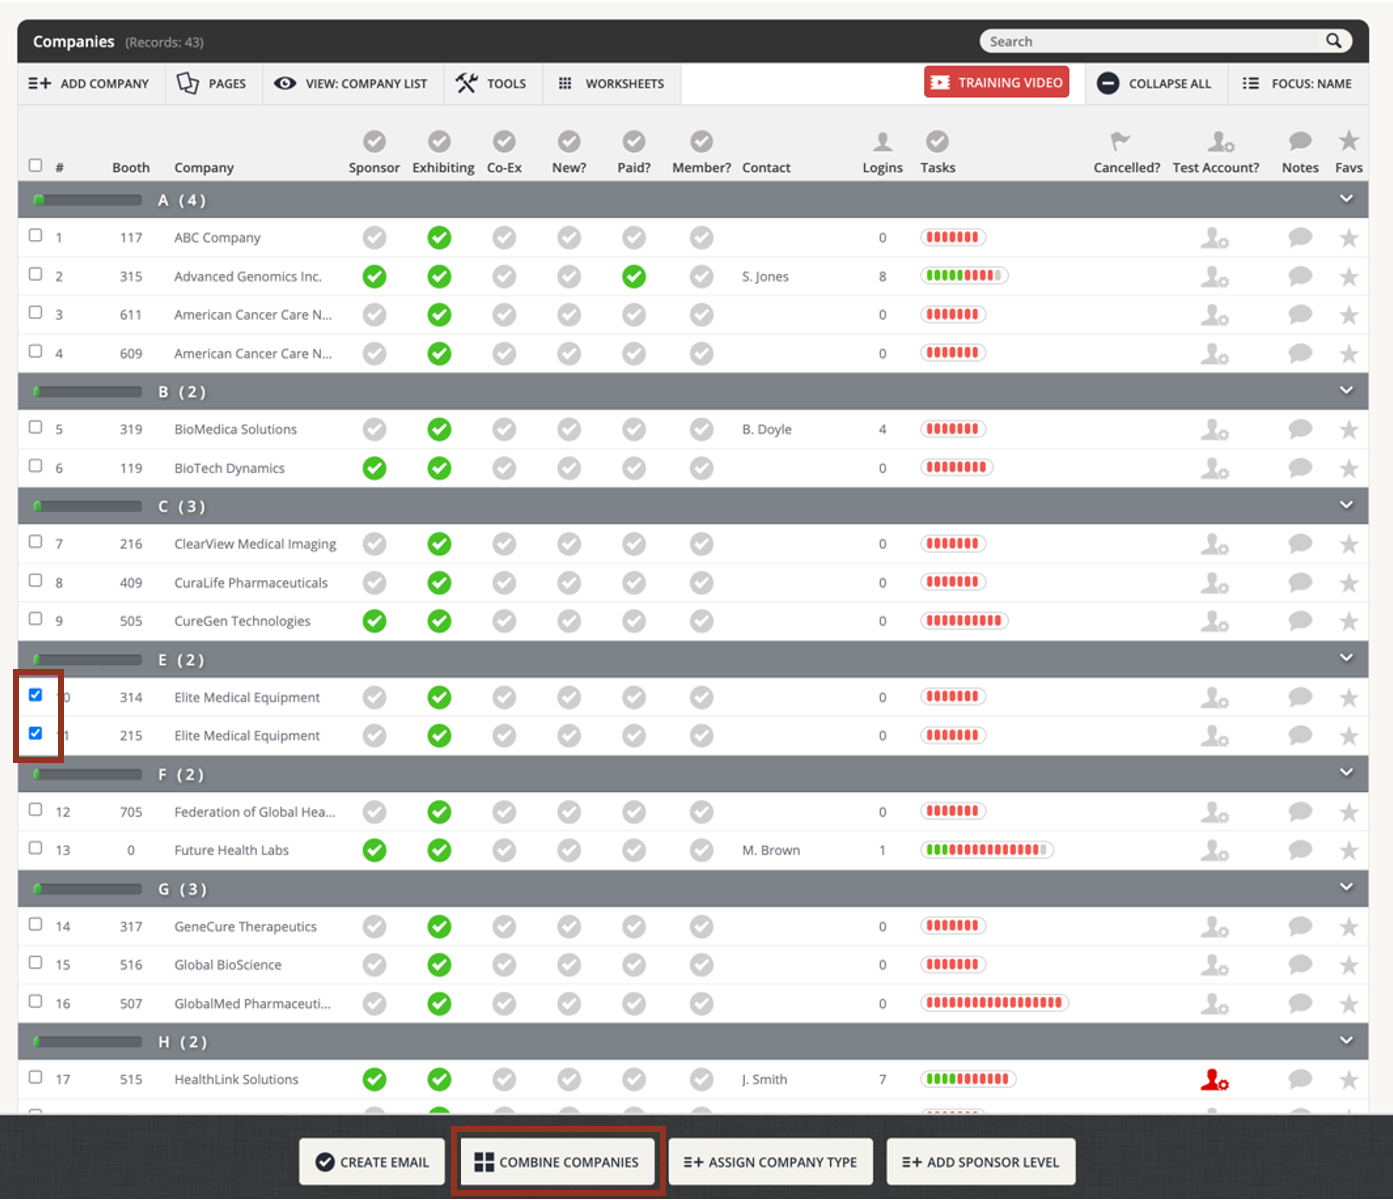Open notes for Future Health Labs
Image resolution: width=1393 pixels, height=1200 pixels.
pyautogui.click(x=1300, y=850)
